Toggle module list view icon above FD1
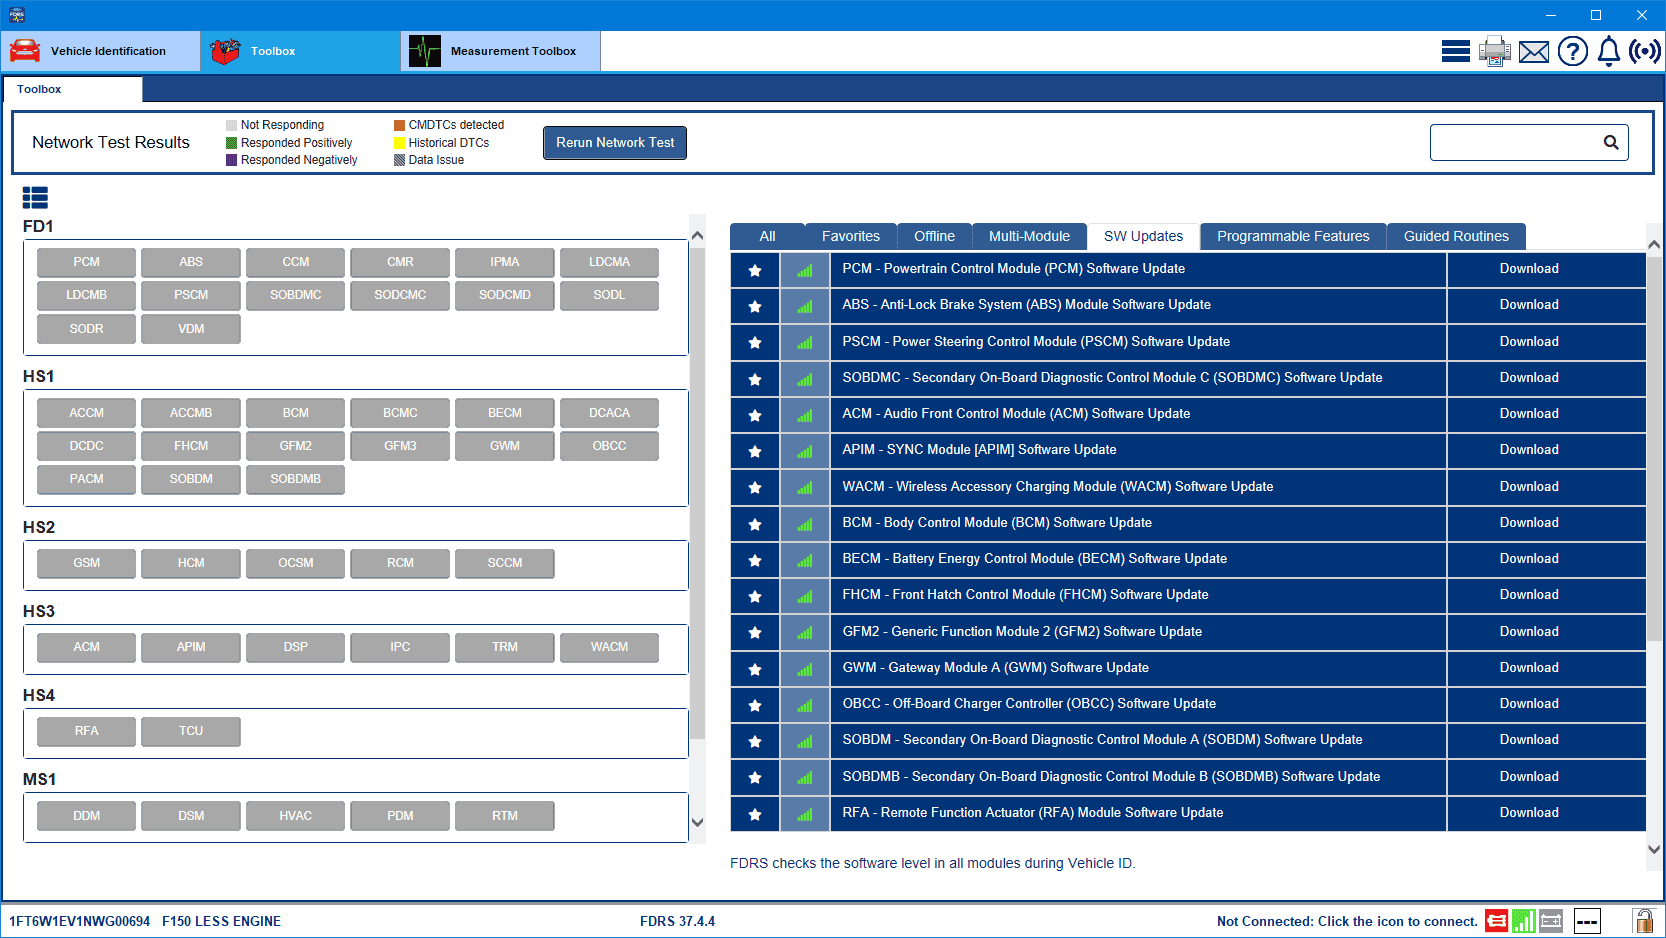This screenshot has height=938, width=1666. pos(35,197)
